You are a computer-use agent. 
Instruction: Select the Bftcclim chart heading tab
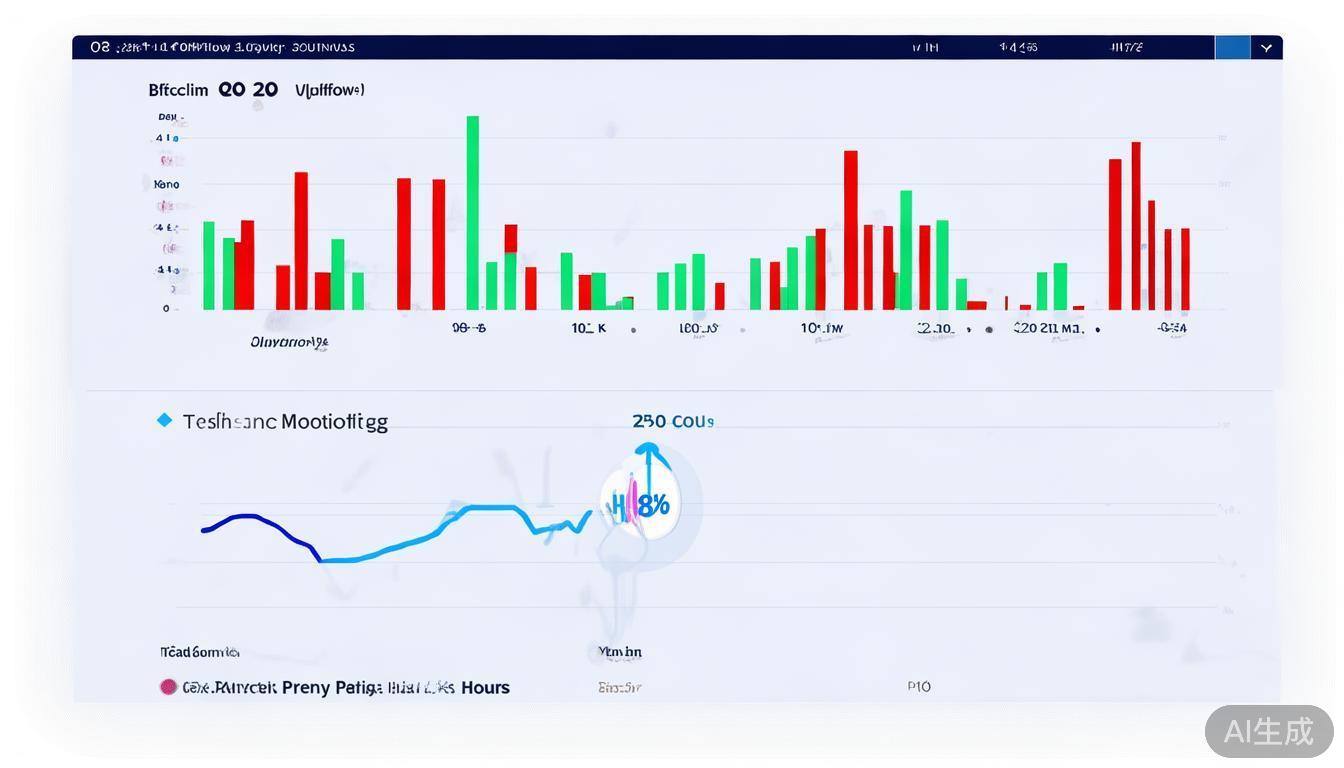coord(178,89)
